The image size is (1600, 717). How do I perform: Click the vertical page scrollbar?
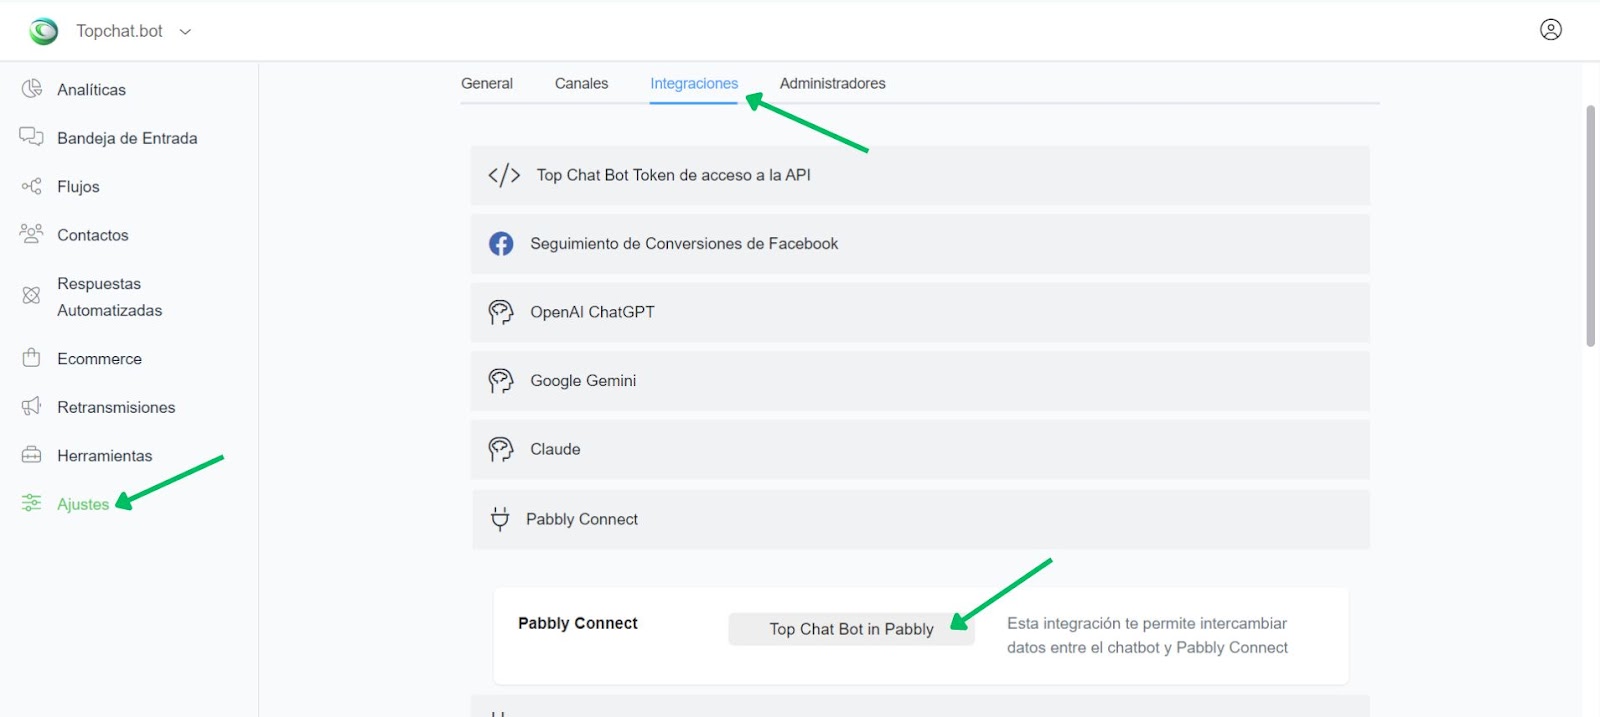(x=1590, y=226)
